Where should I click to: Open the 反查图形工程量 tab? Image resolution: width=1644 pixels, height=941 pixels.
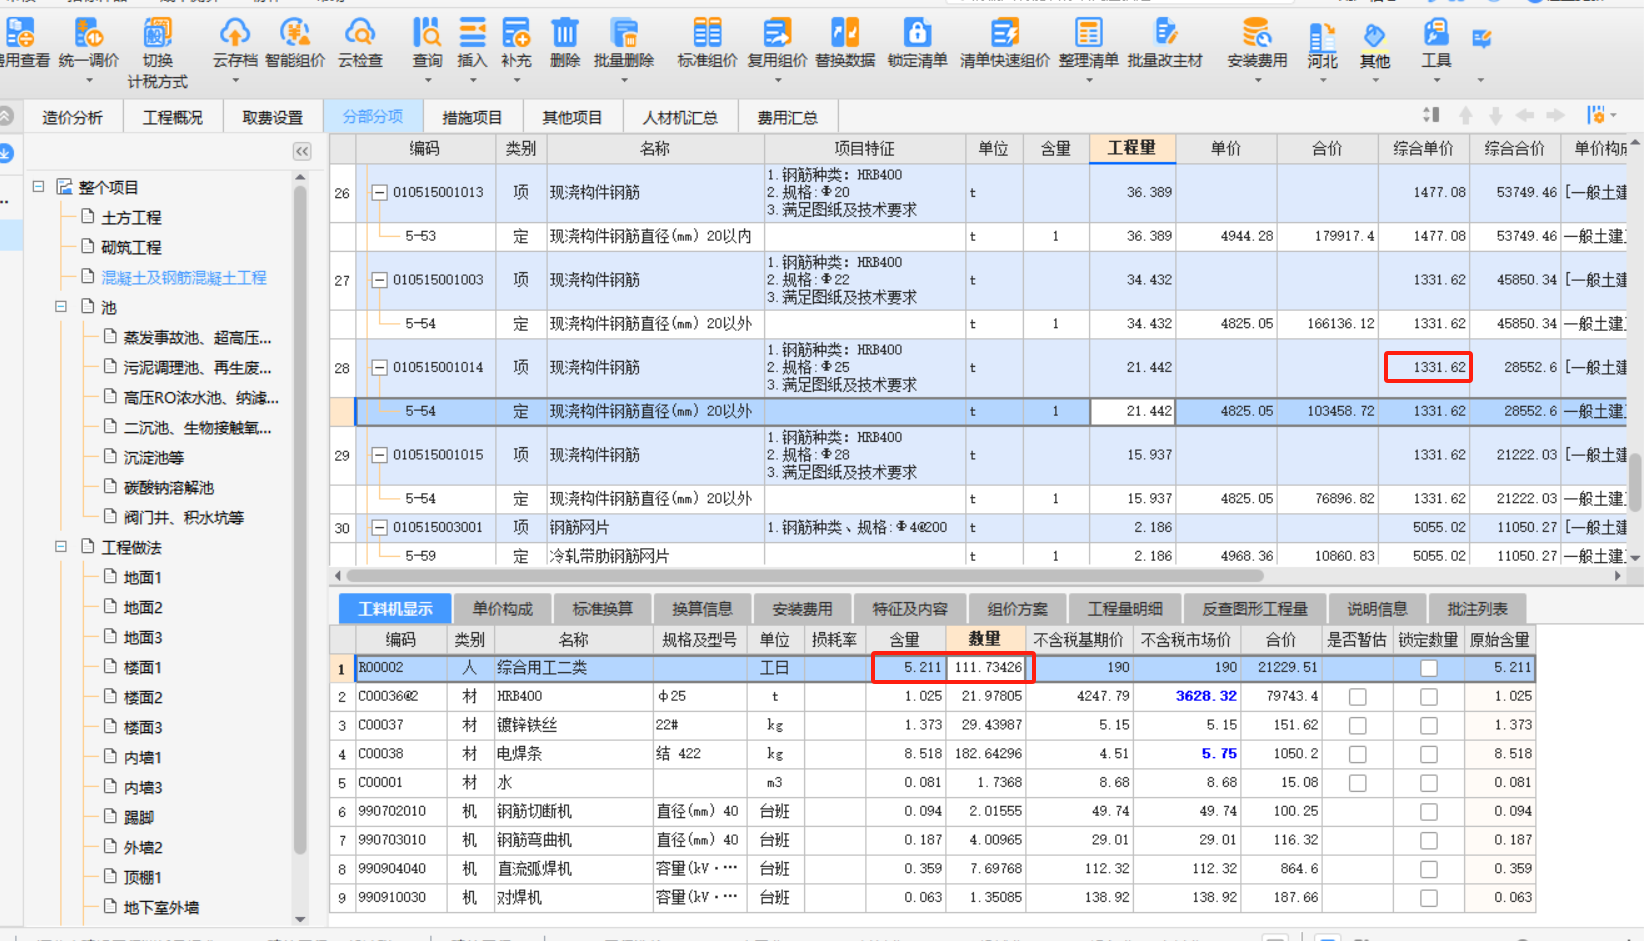coord(1255,608)
